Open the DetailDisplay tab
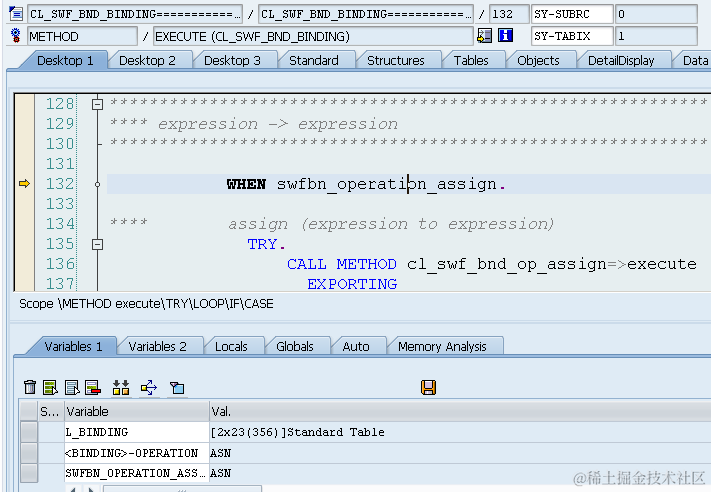This screenshot has height=492, width=711. coord(621,60)
